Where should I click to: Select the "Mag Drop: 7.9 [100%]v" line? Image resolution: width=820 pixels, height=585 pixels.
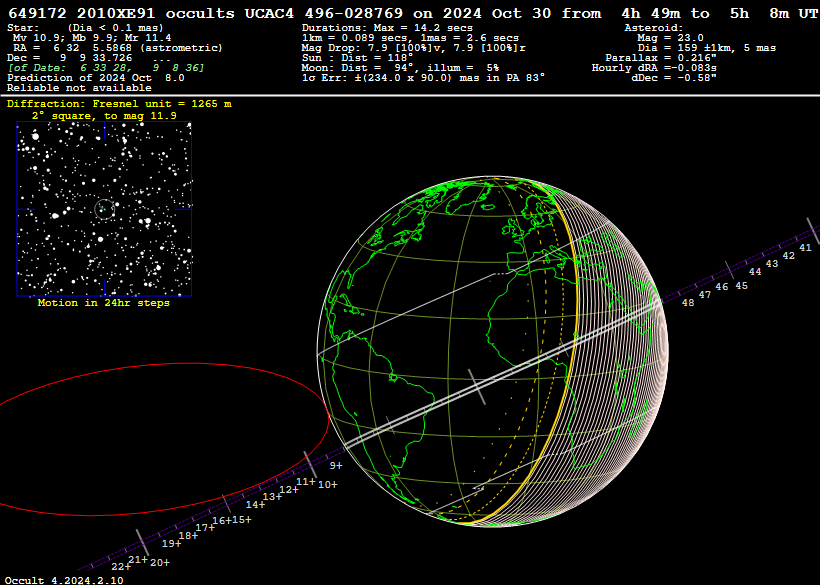413,48
